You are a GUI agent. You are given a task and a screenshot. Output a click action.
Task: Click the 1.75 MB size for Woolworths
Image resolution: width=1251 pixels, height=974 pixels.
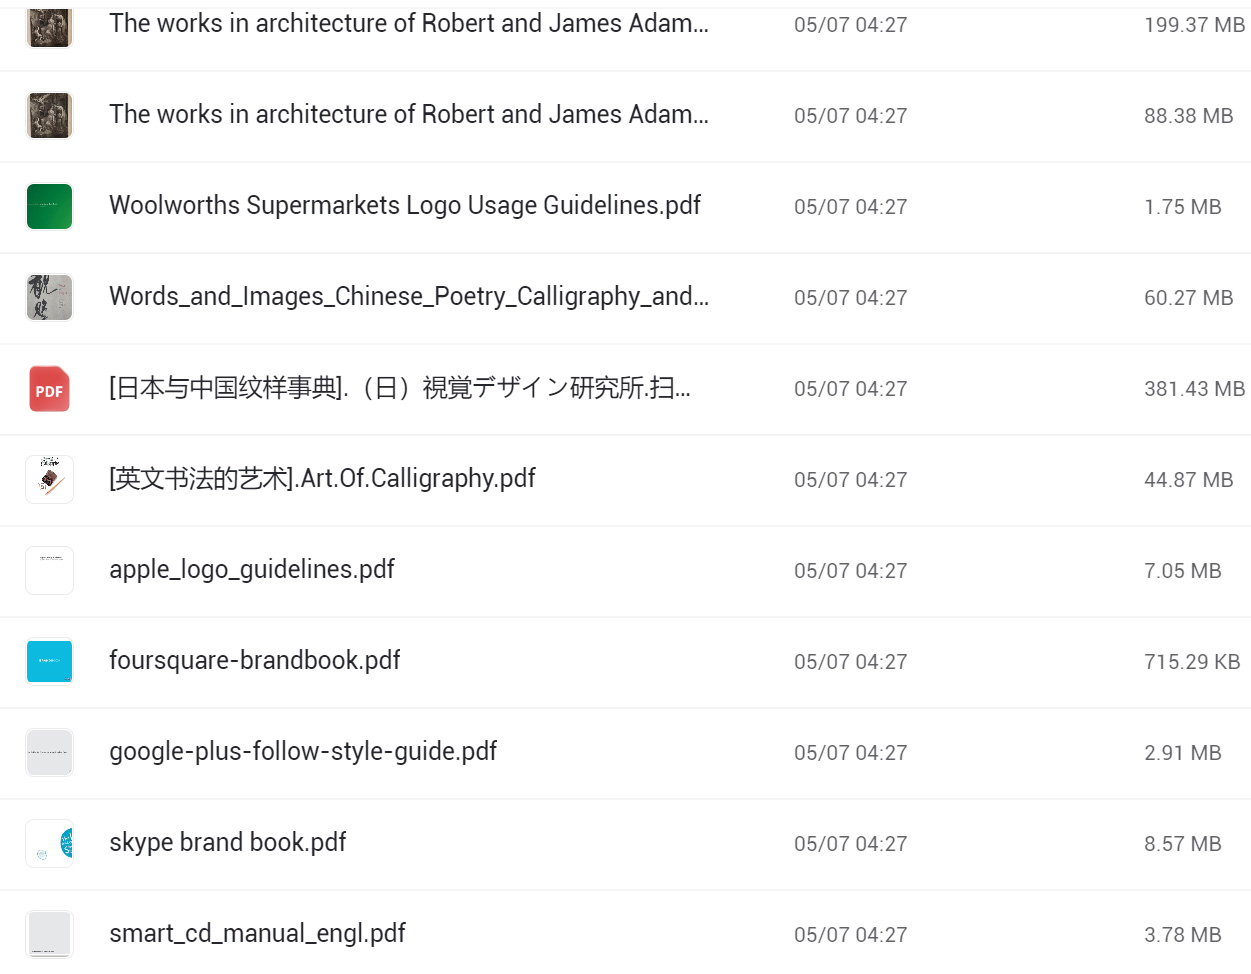[1182, 207]
